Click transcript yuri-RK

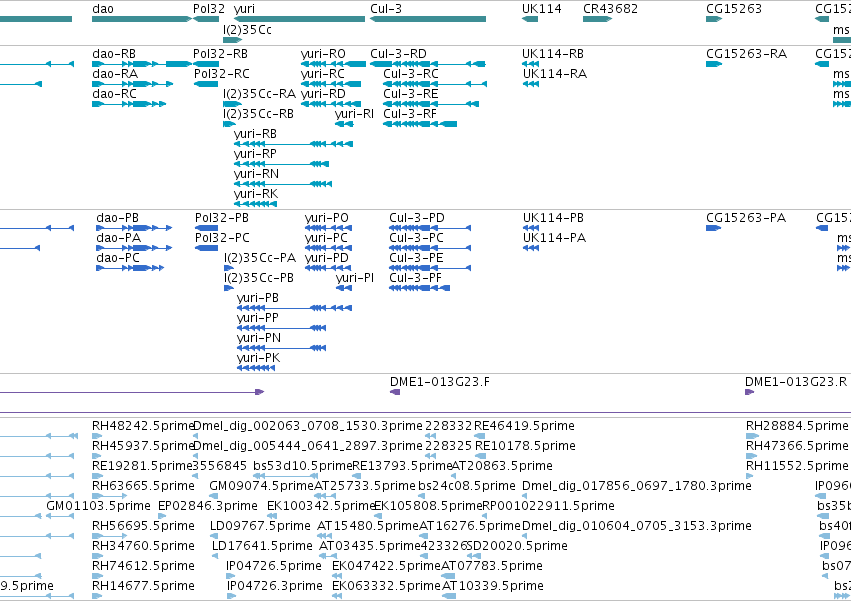256,194
